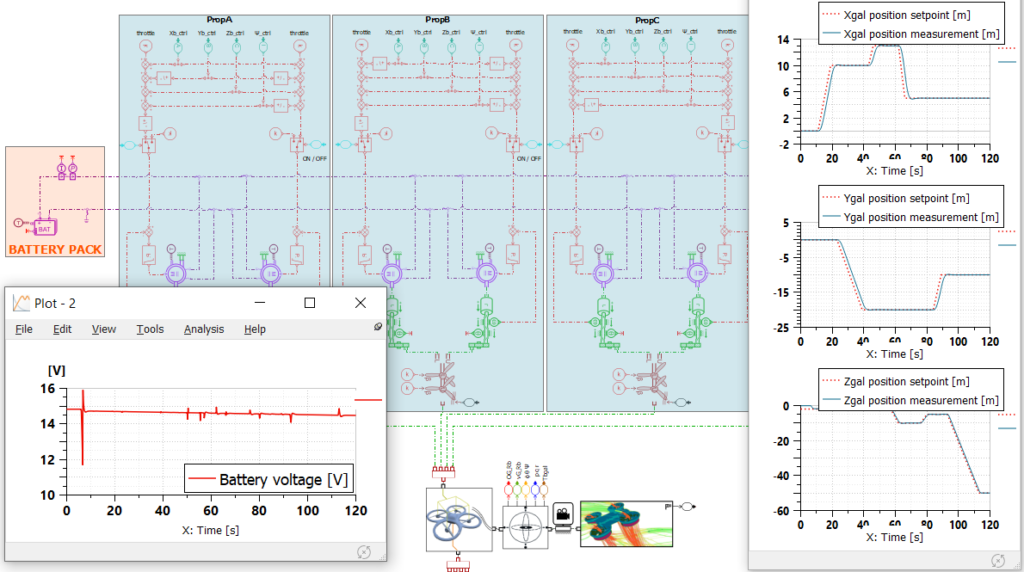Select PropC's left throttle input
Viewport: 1024px width, 572px height.
[x=572, y=44]
